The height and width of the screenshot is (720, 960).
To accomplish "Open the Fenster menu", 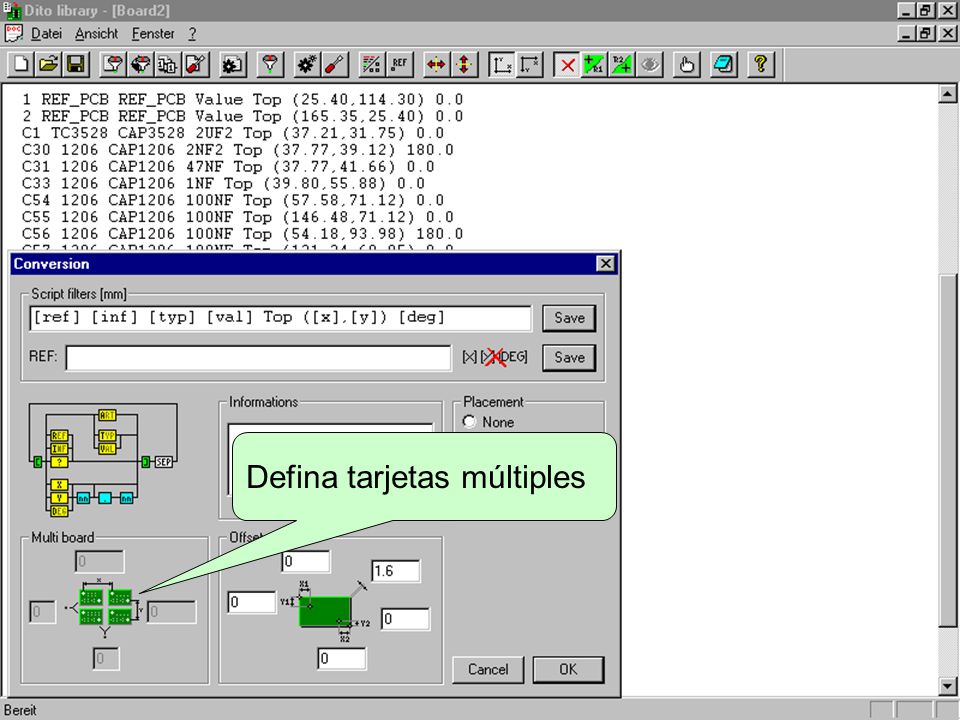I will (153, 34).
